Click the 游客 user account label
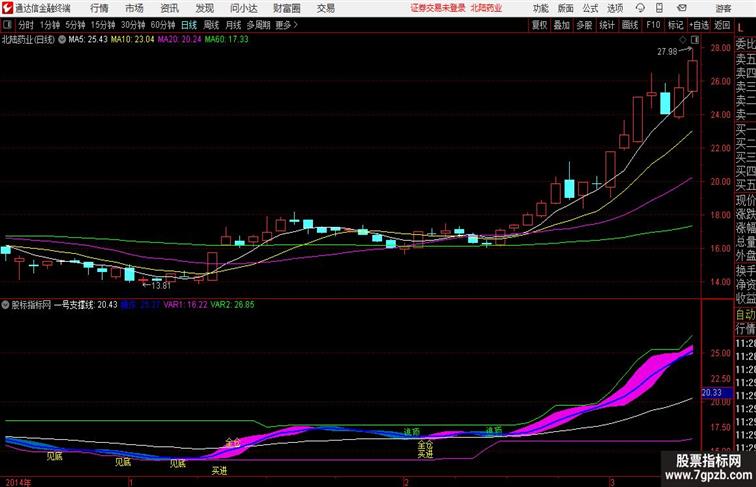Screen dimensions: 756x487 pos(723,8)
